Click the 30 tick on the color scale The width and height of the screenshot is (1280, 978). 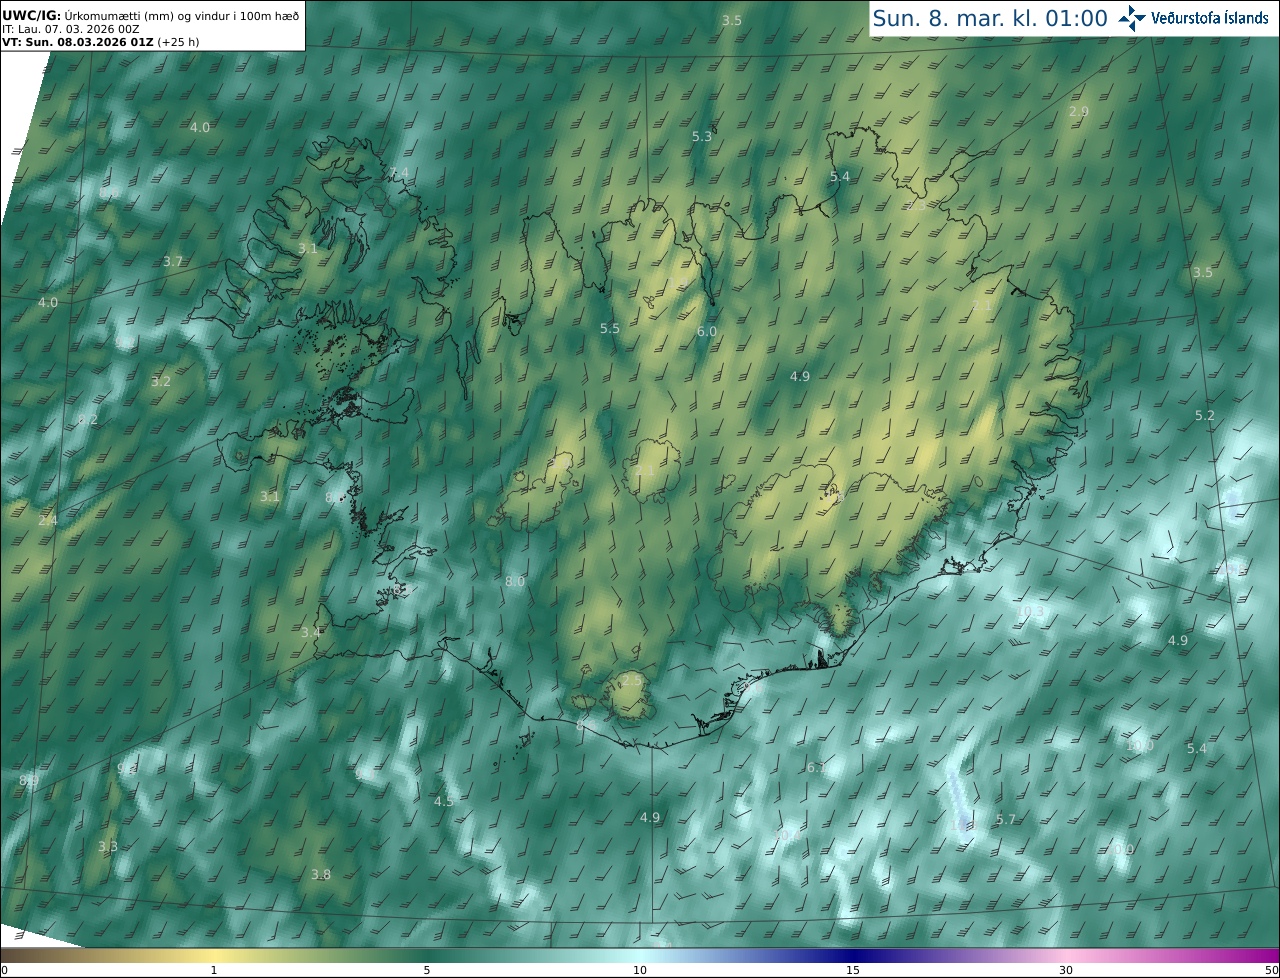pos(1066,970)
